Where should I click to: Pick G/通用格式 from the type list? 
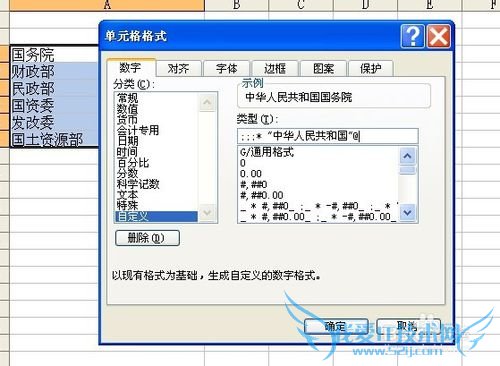click(318, 152)
